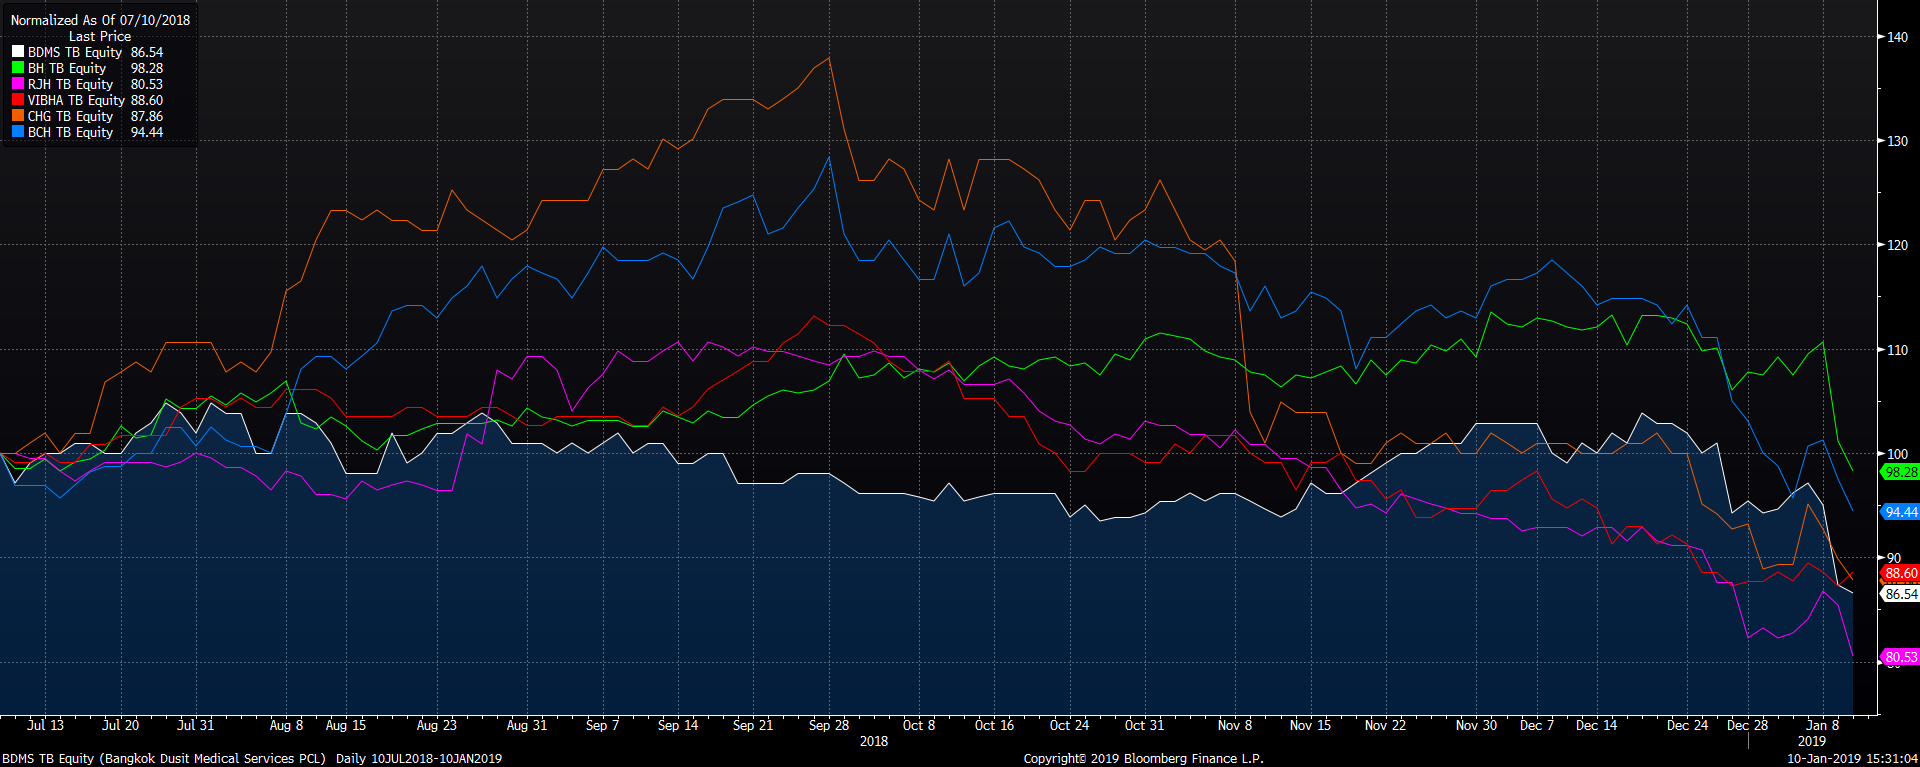Screen dimensions: 1920x767
Task: Select BH TB Equity legend label
Action: pos(67,68)
